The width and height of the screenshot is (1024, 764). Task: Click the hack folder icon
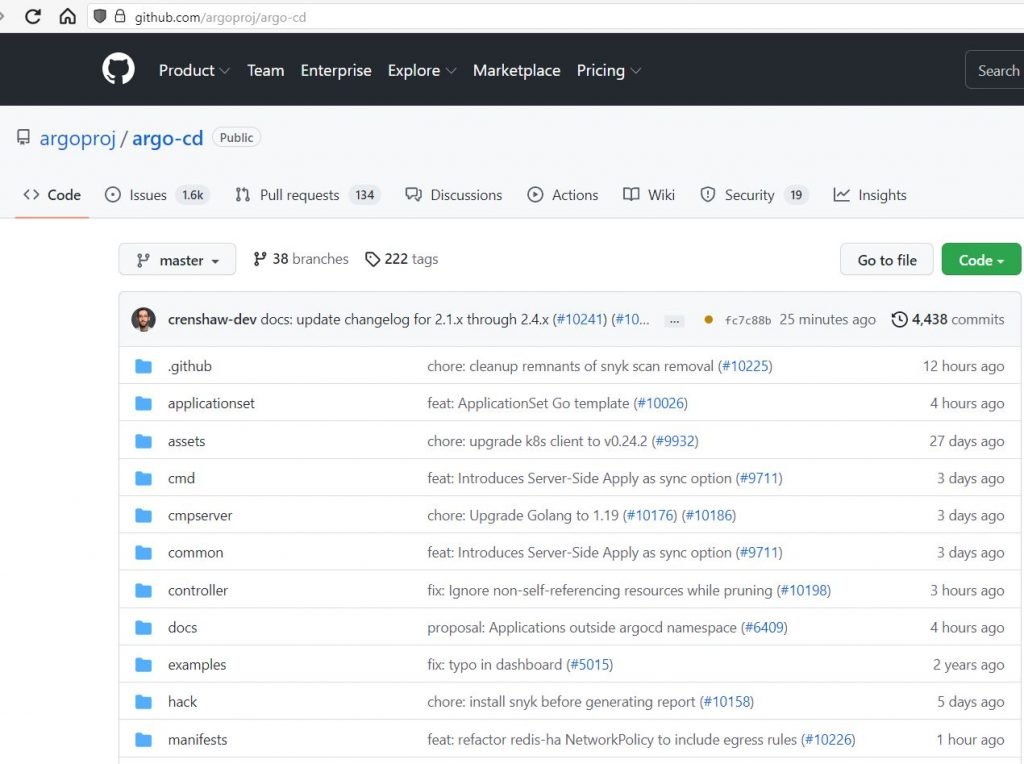click(143, 703)
